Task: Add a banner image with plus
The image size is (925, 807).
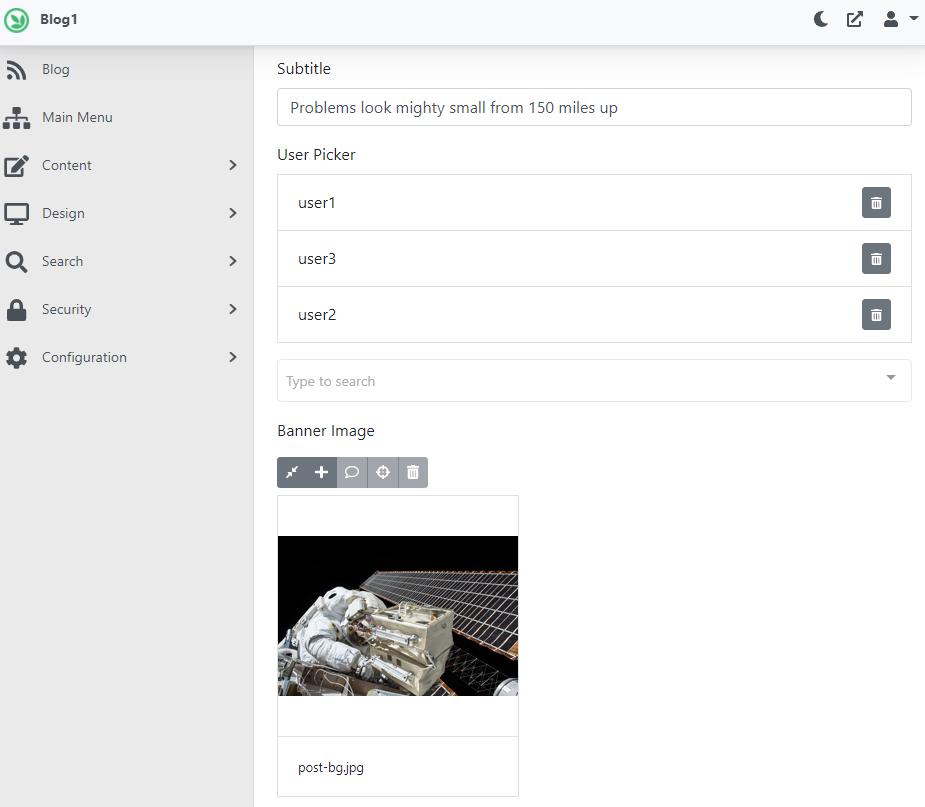Action: pyautogui.click(x=322, y=473)
